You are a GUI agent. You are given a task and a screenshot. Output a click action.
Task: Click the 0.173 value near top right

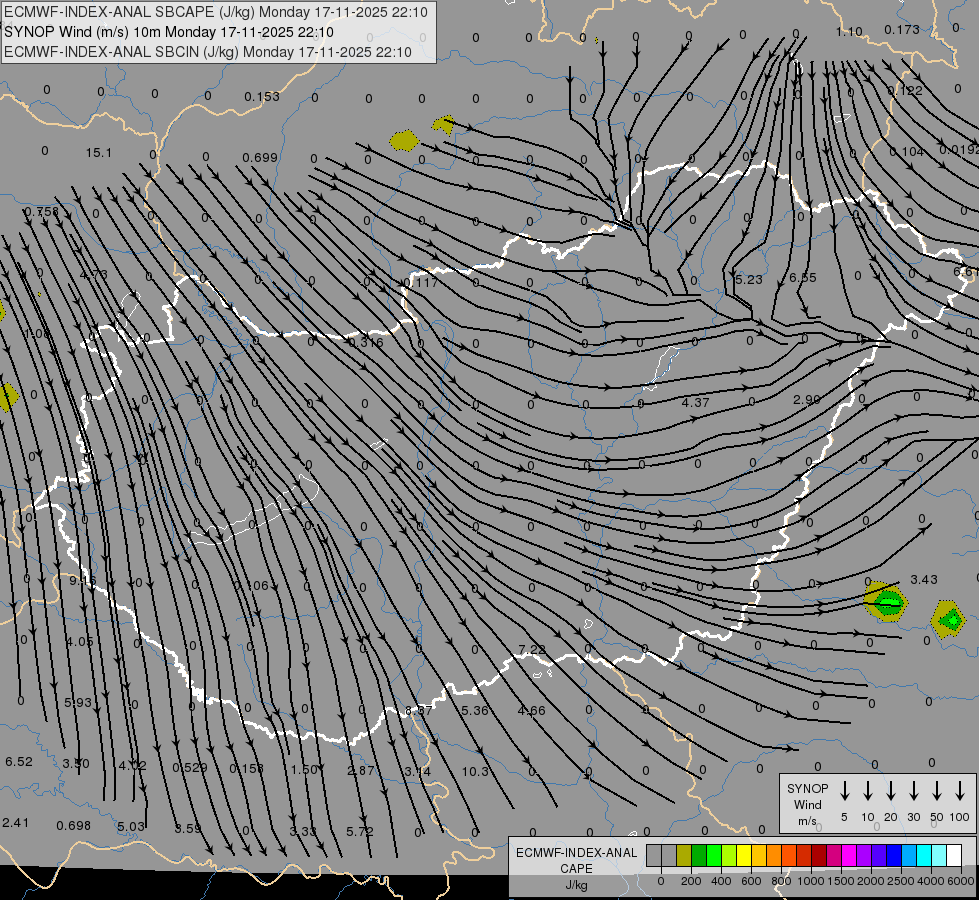click(902, 29)
